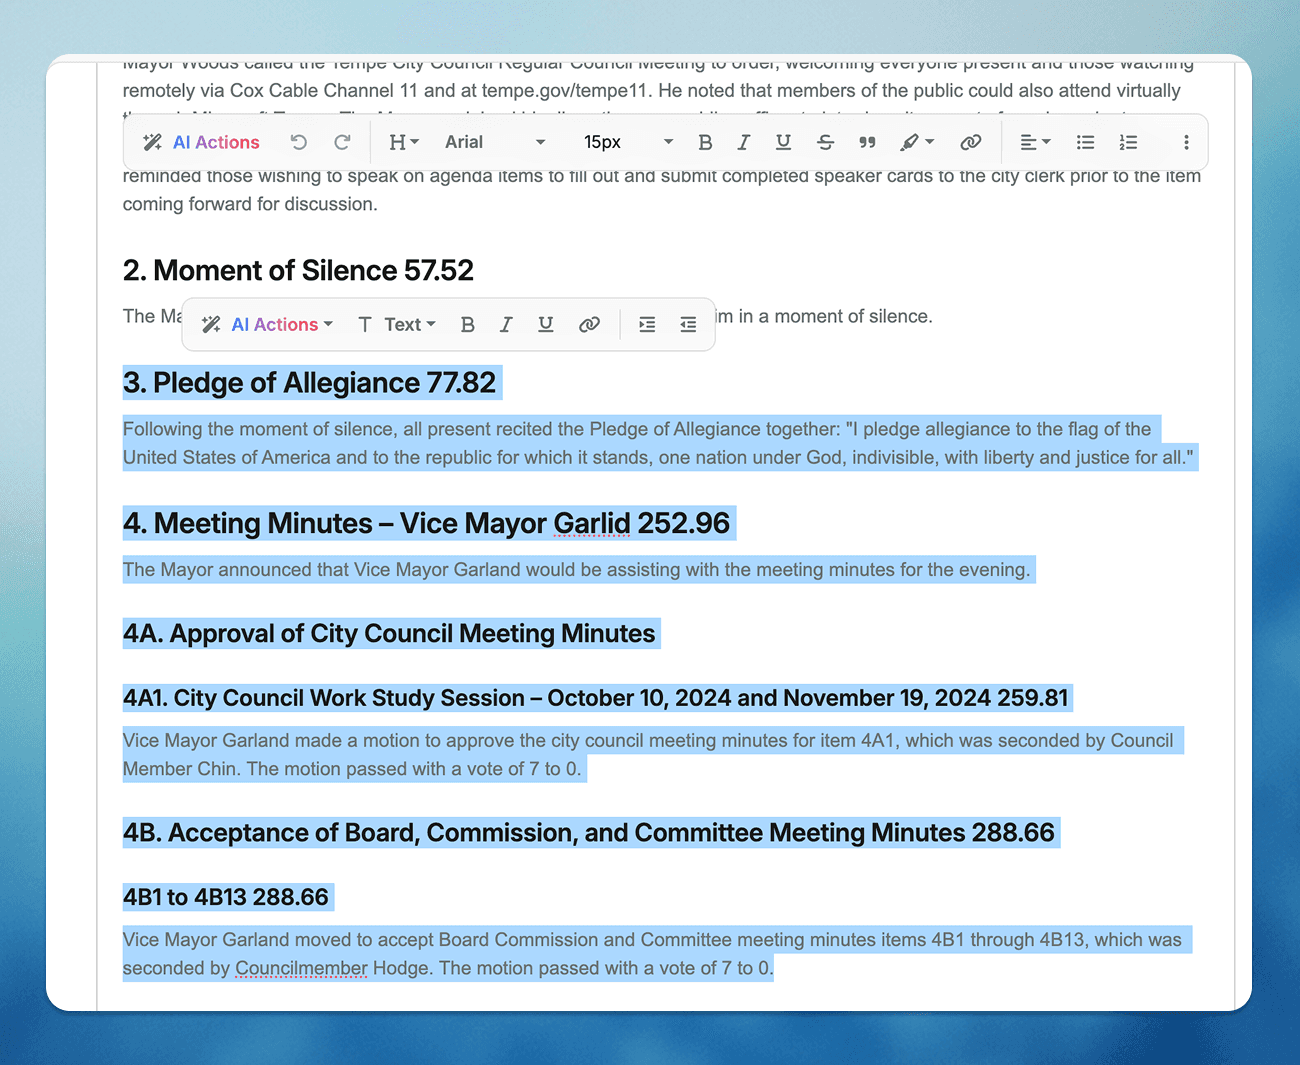Click the heading "3. Pledge of Allegiance 77.82"

[309, 383]
